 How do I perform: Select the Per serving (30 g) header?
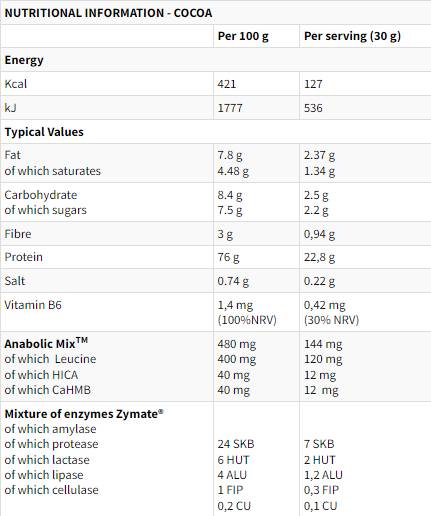(352, 36)
